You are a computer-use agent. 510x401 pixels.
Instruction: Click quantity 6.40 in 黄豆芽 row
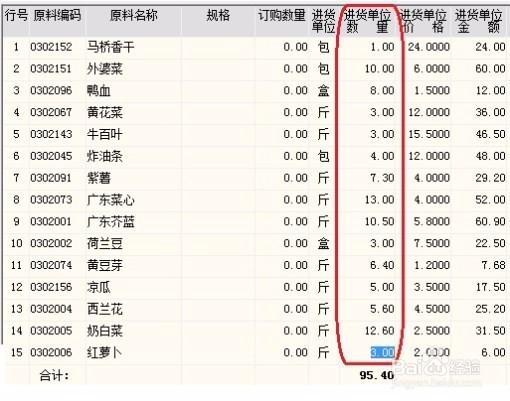pyautogui.click(x=382, y=265)
